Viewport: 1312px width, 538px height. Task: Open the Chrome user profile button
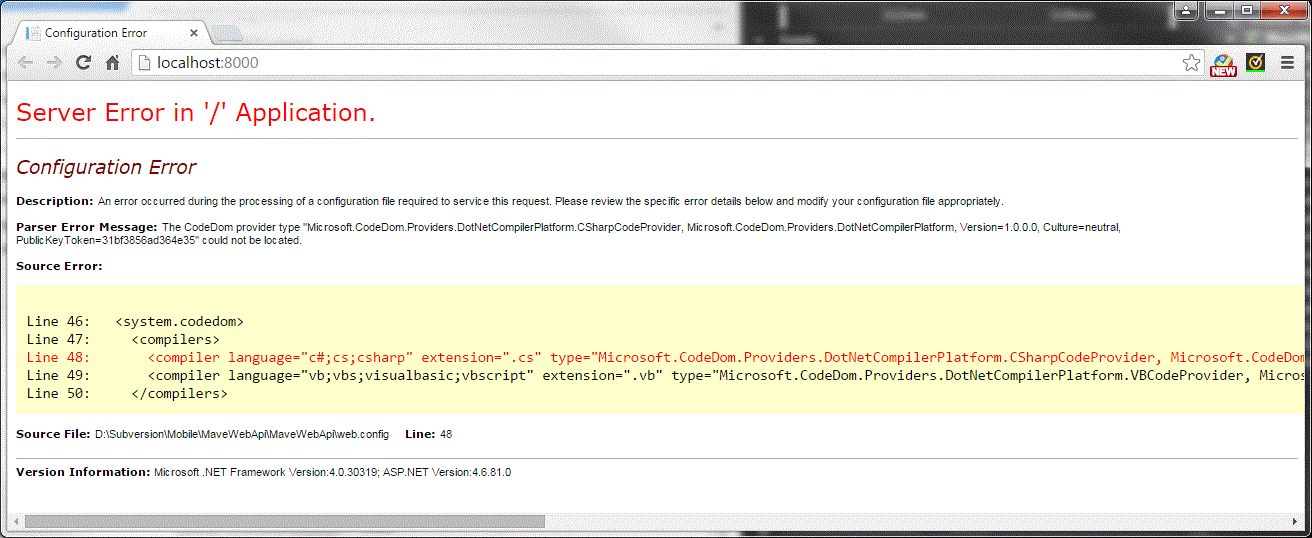pyautogui.click(x=1186, y=10)
